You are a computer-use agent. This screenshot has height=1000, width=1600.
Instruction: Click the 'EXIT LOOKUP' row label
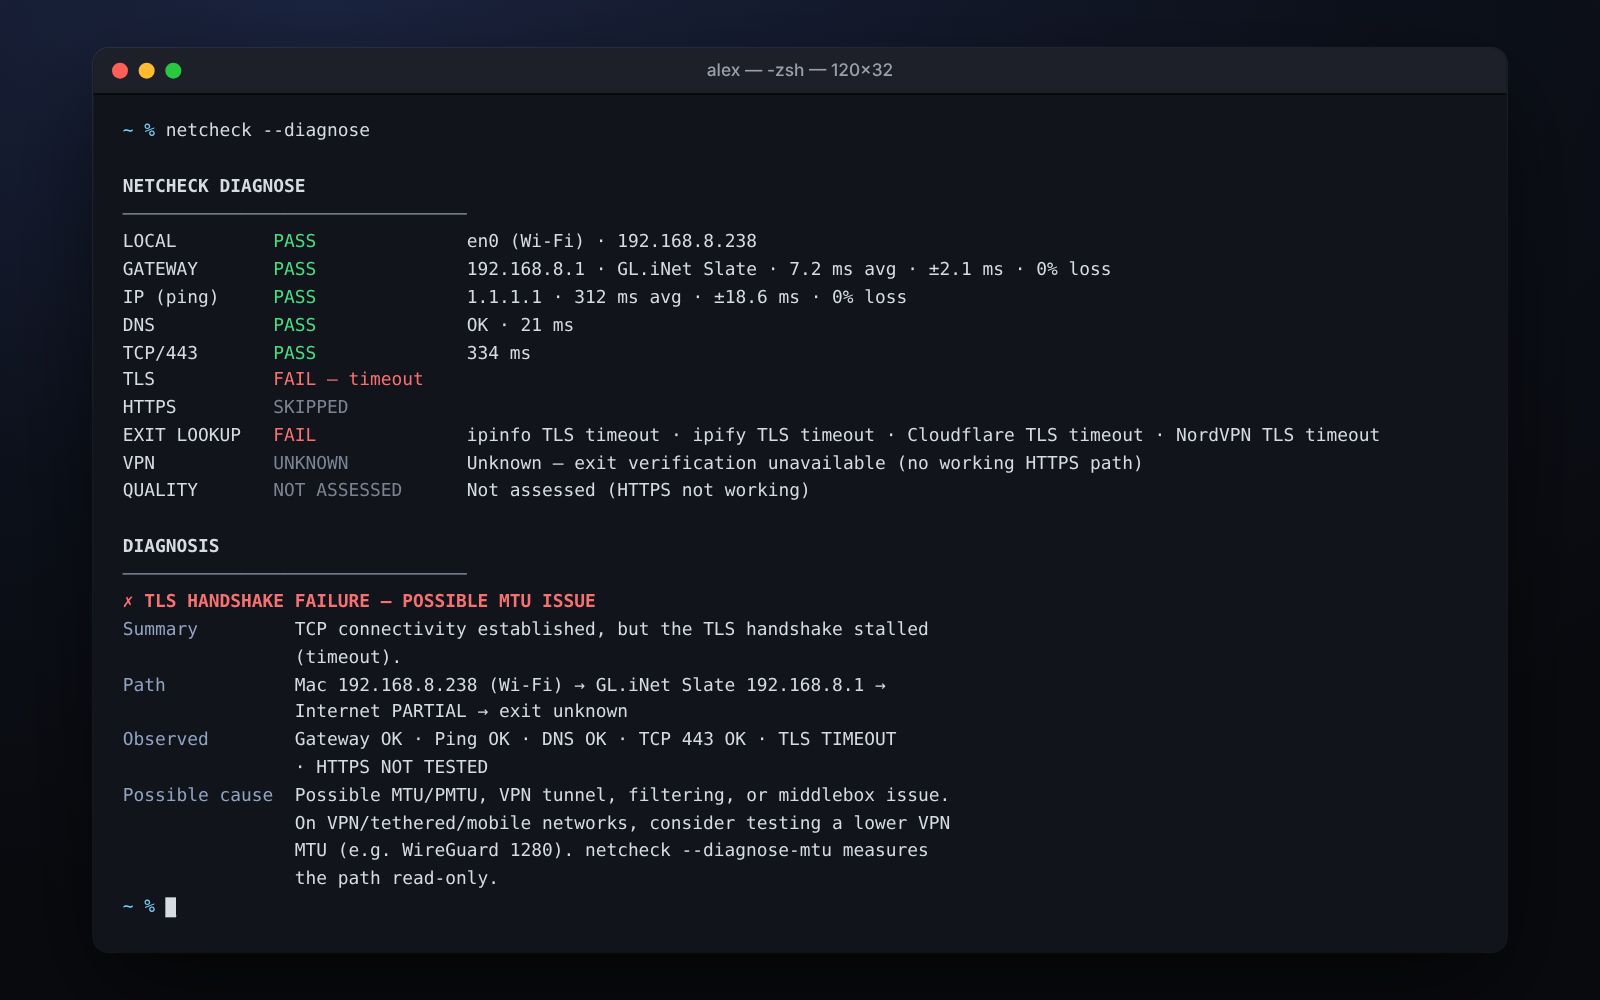pyautogui.click(x=182, y=435)
